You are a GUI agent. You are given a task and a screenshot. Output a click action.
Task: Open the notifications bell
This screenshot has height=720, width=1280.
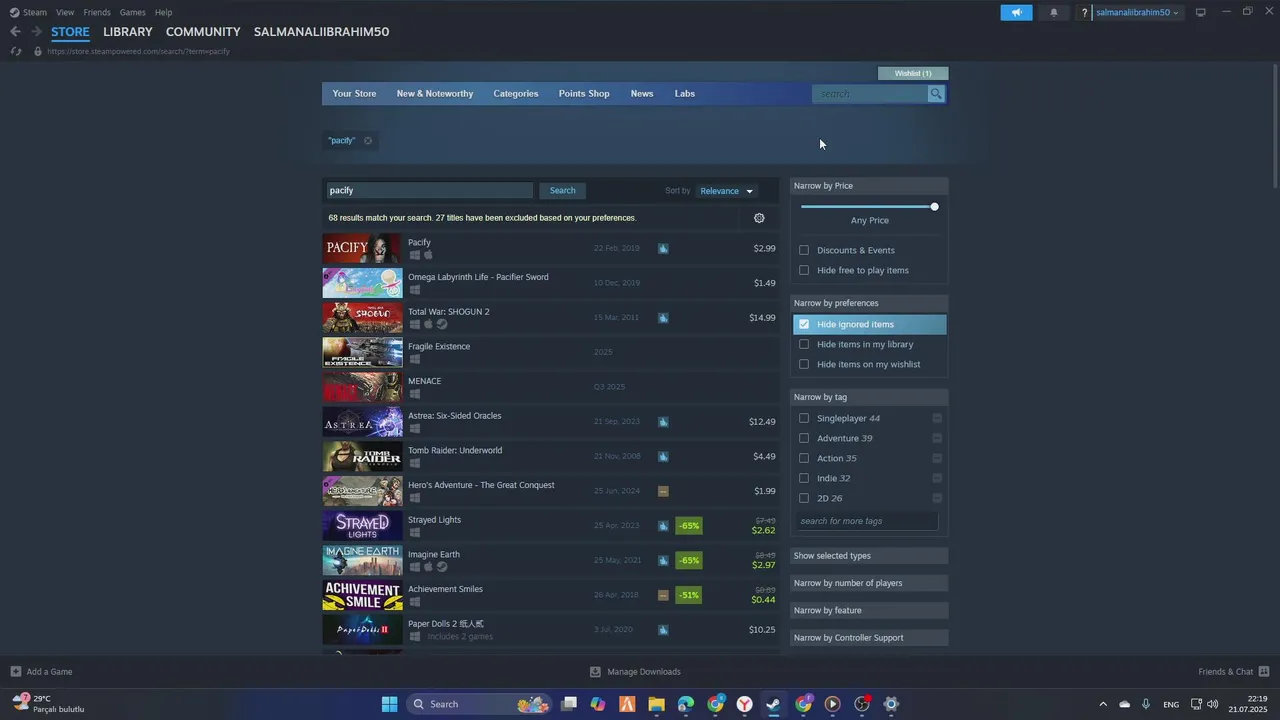(x=1054, y=12)
